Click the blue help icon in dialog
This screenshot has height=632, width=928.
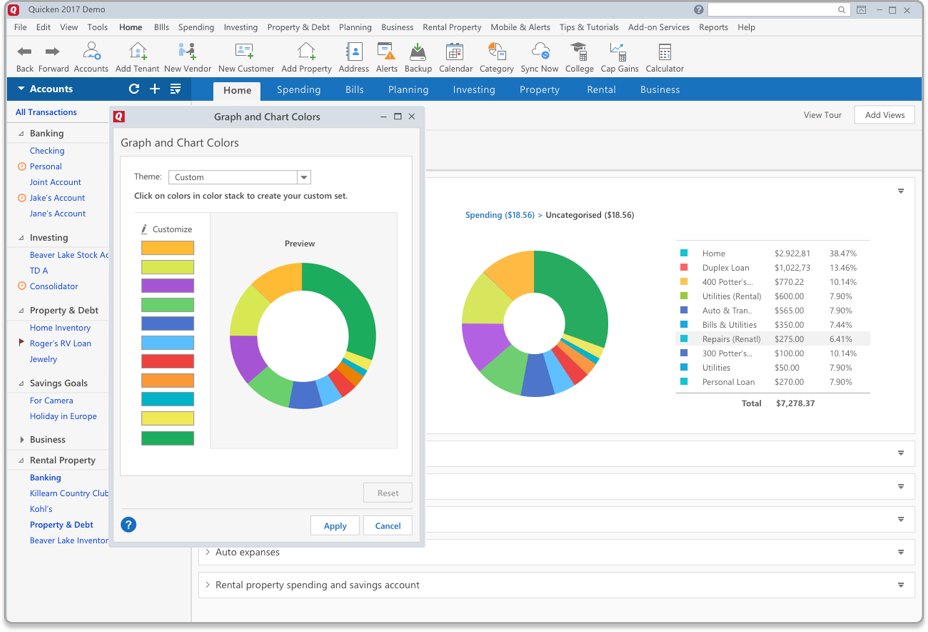pyautogui.click(x=128, y=524)
